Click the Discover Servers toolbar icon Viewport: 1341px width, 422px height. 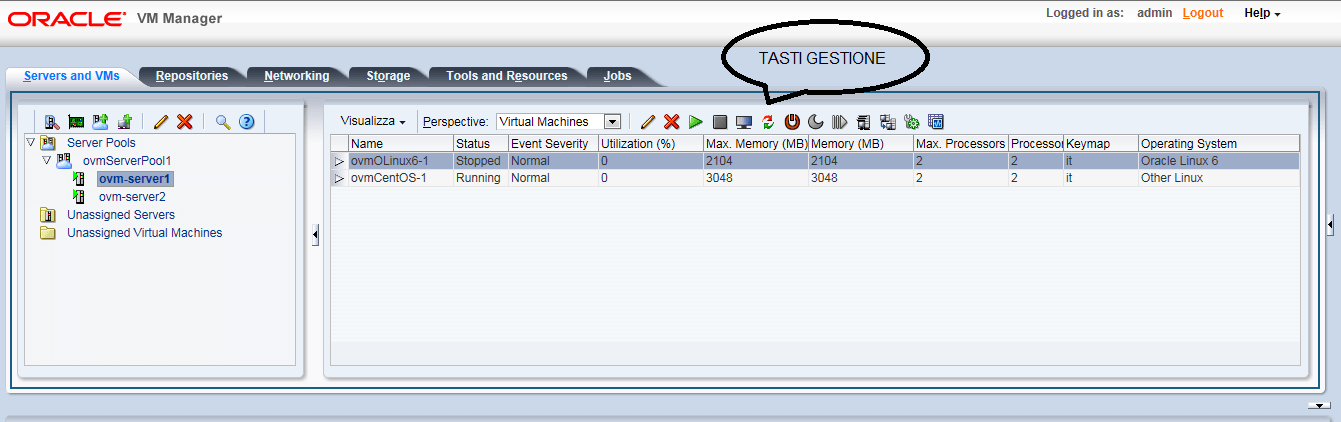click(x=52, y=122)
